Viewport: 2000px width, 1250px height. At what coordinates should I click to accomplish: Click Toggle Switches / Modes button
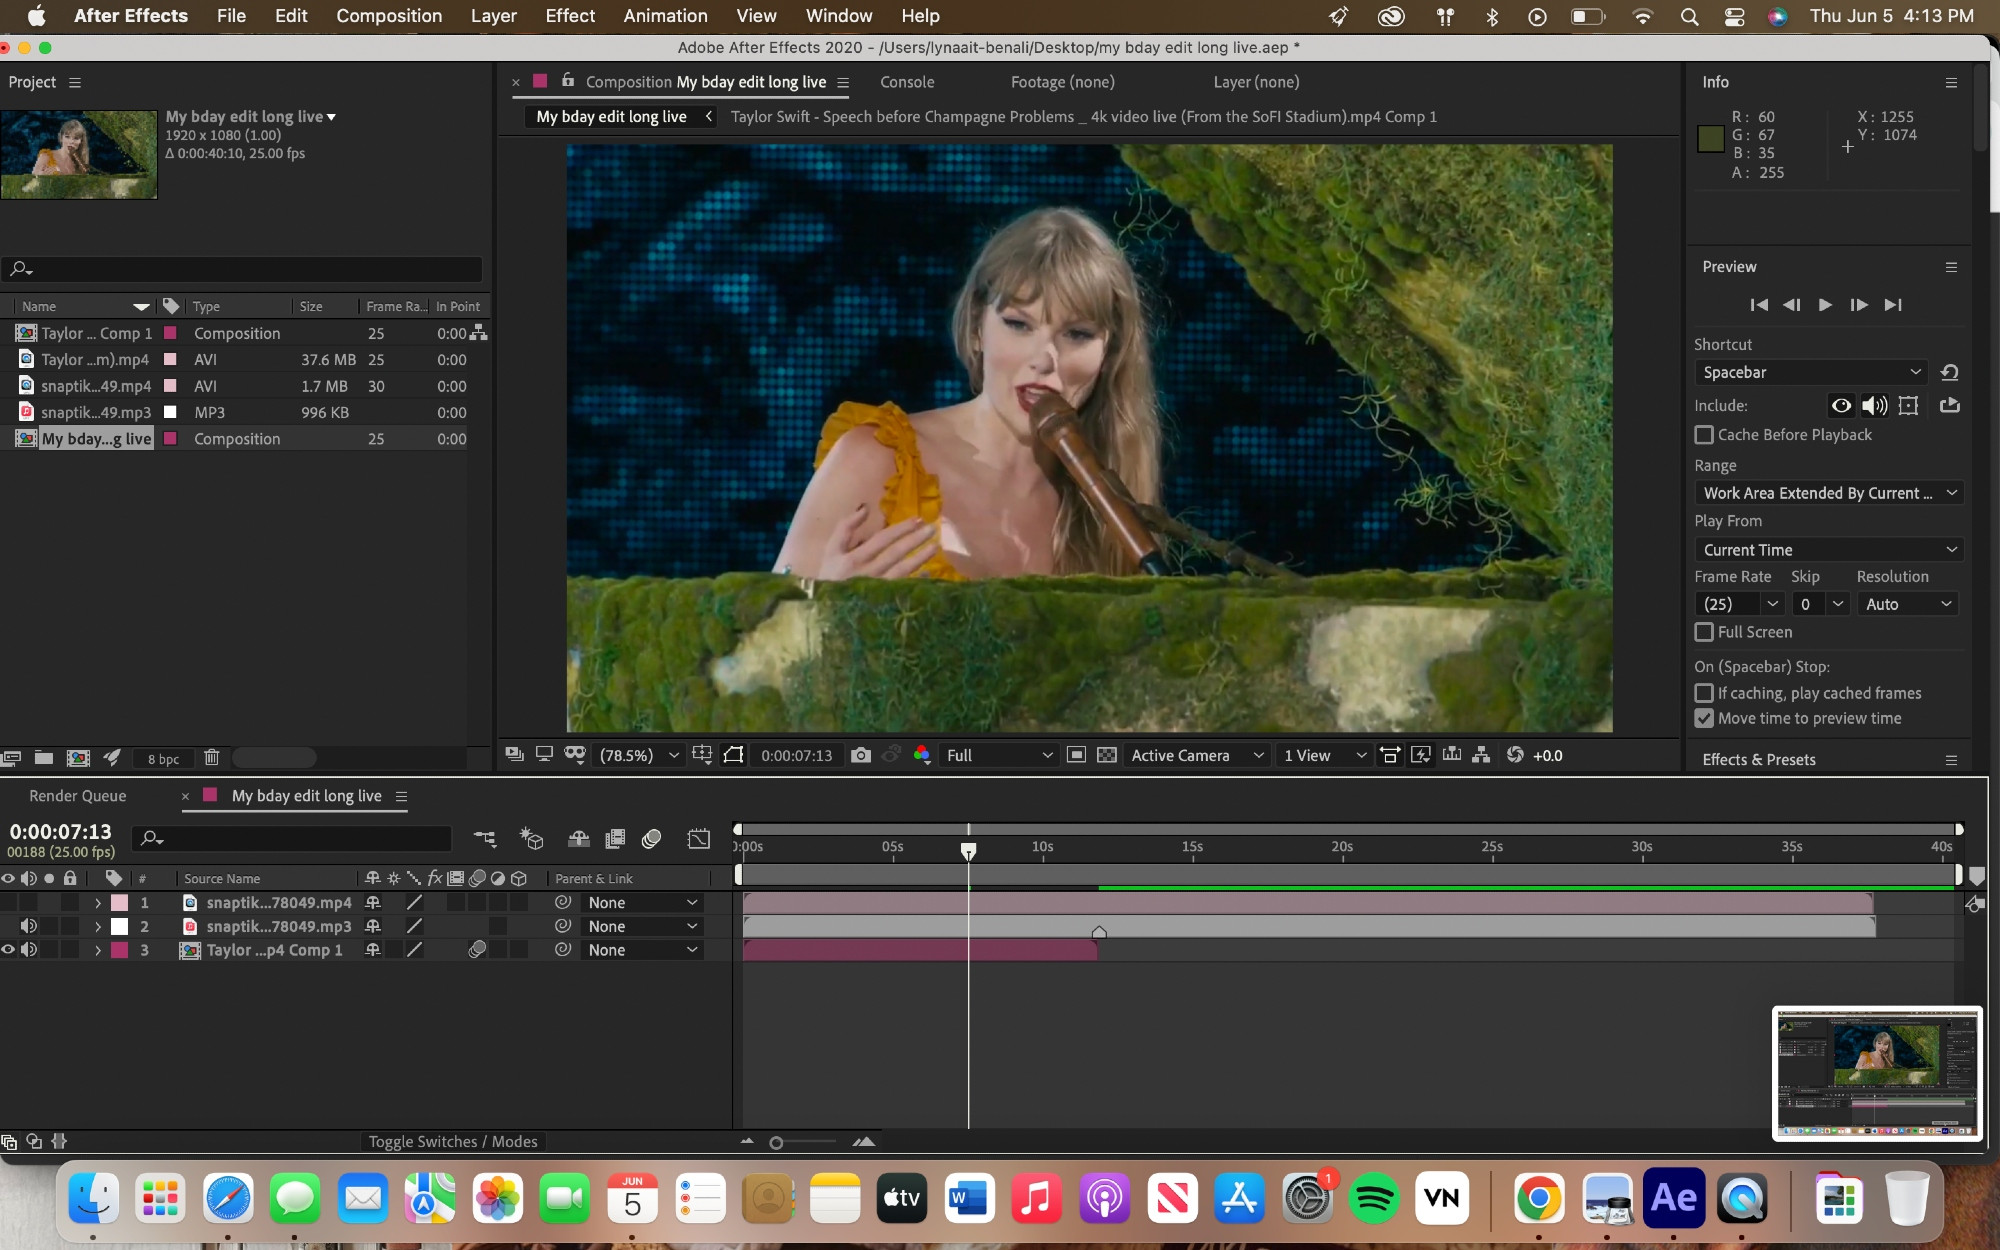(x=453, y=1141)
